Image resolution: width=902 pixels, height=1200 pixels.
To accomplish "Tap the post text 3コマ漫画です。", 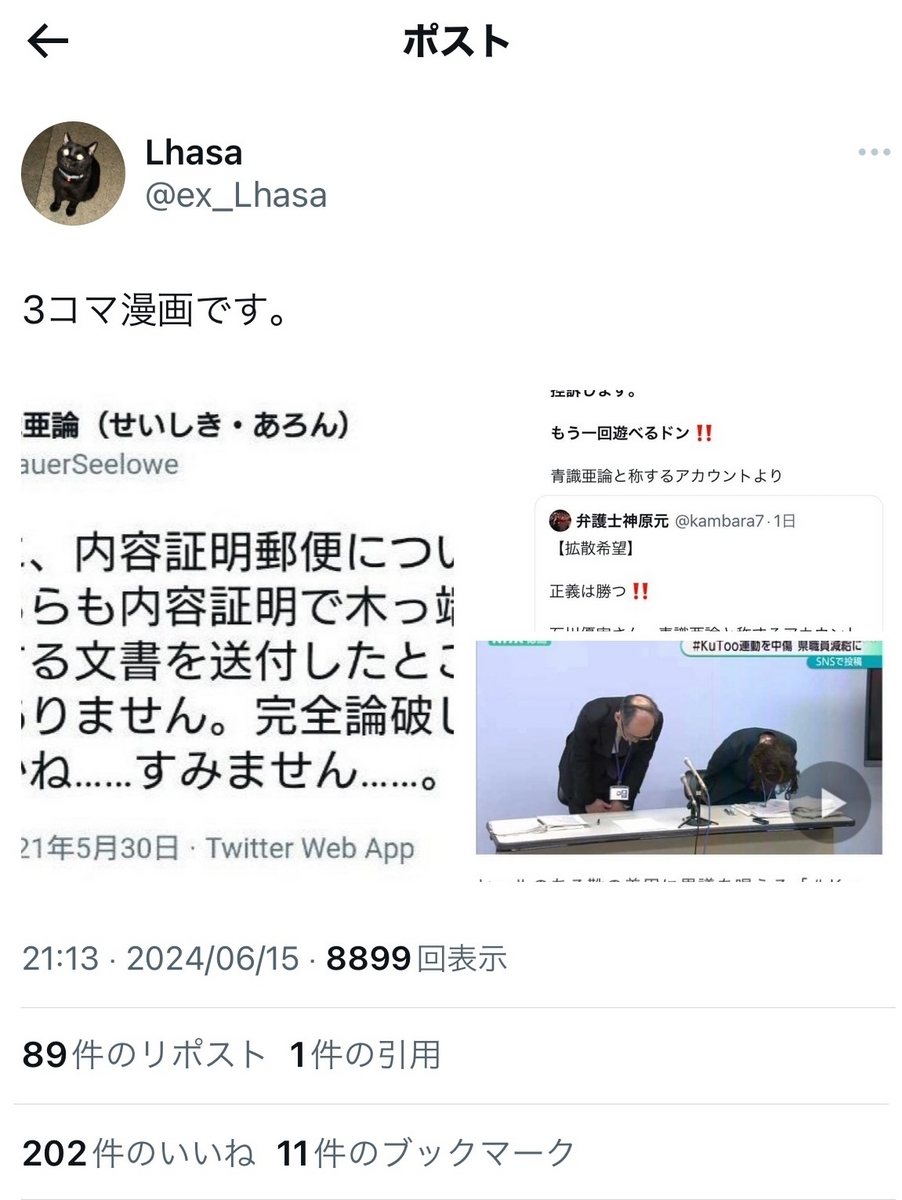I will point(156,311).
